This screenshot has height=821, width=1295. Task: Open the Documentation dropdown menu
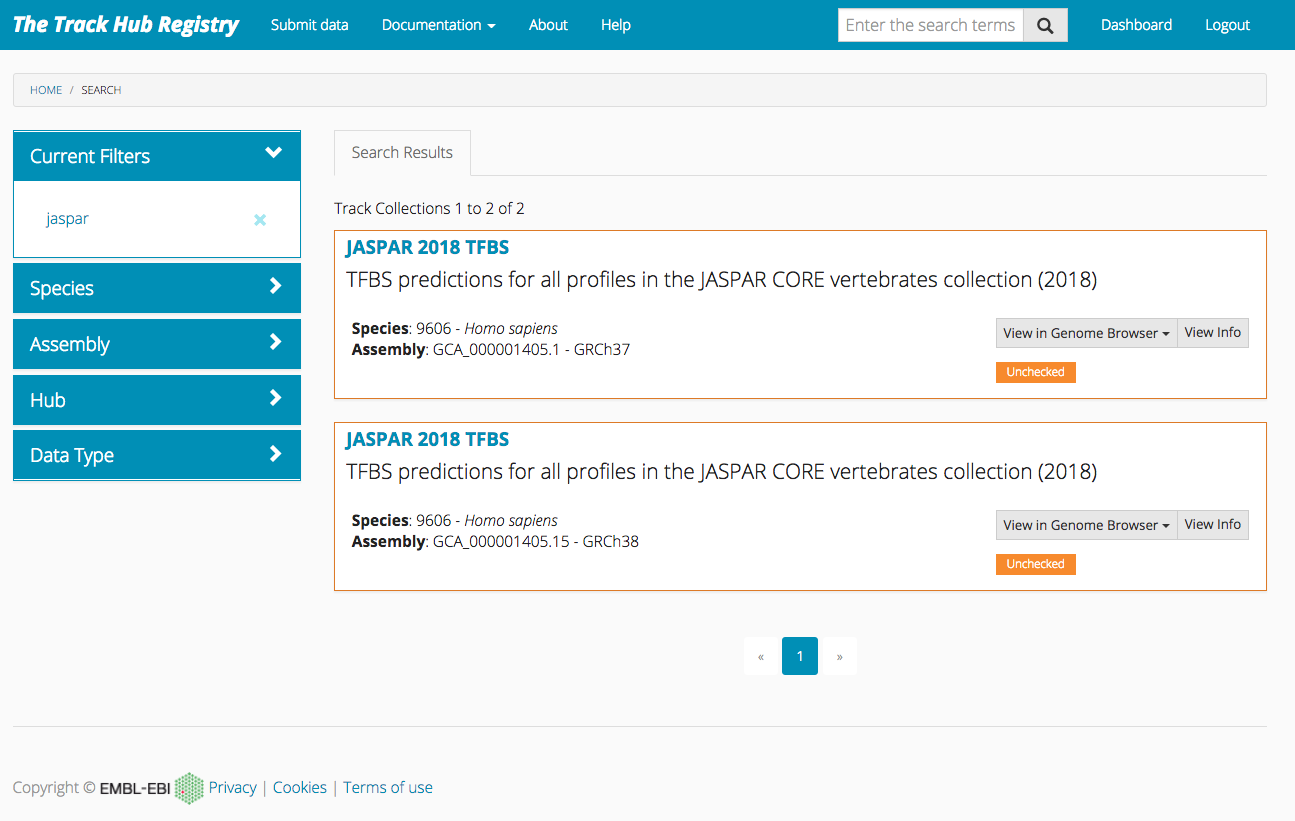[x=438, y=25]
